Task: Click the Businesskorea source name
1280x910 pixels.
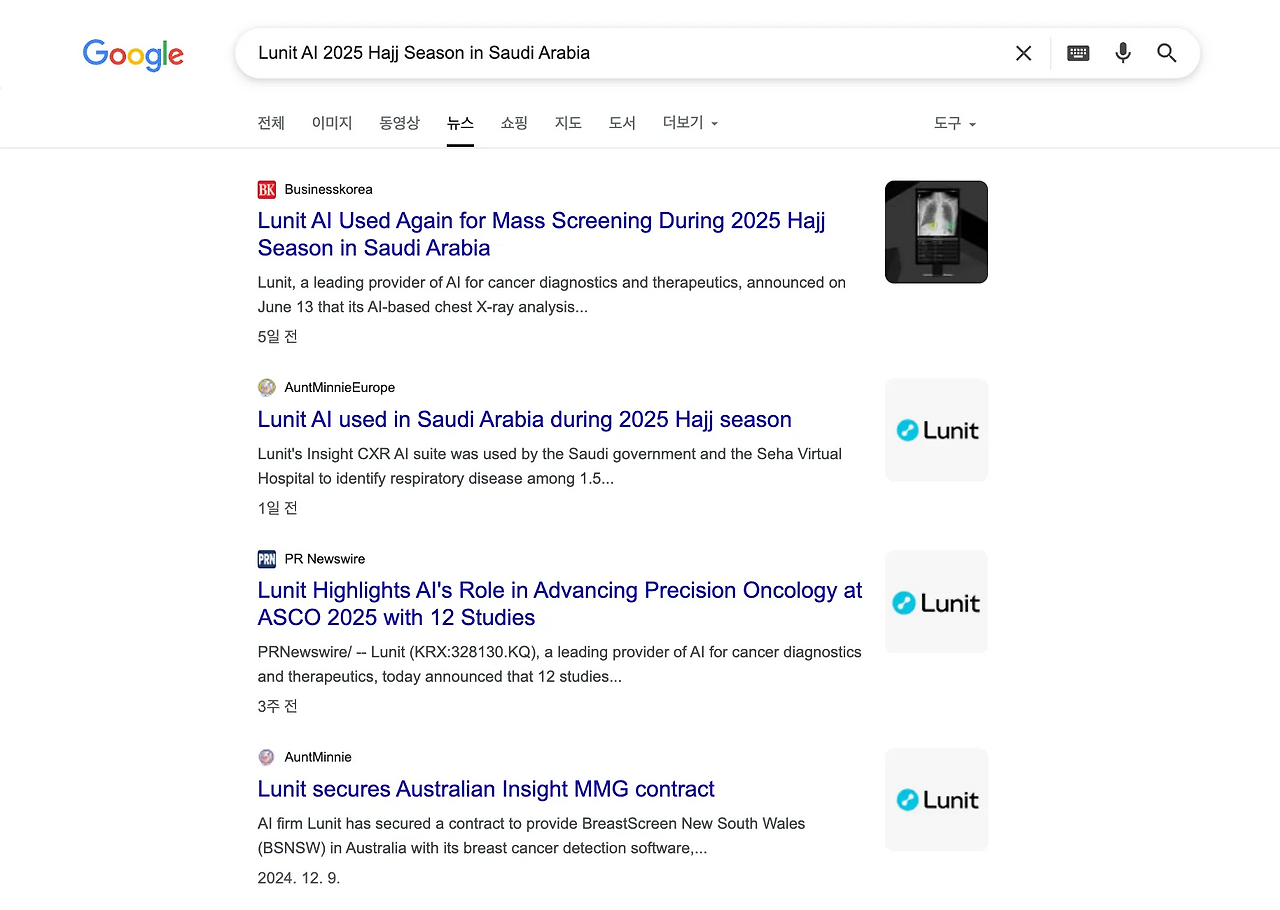Action: point(328,189)
